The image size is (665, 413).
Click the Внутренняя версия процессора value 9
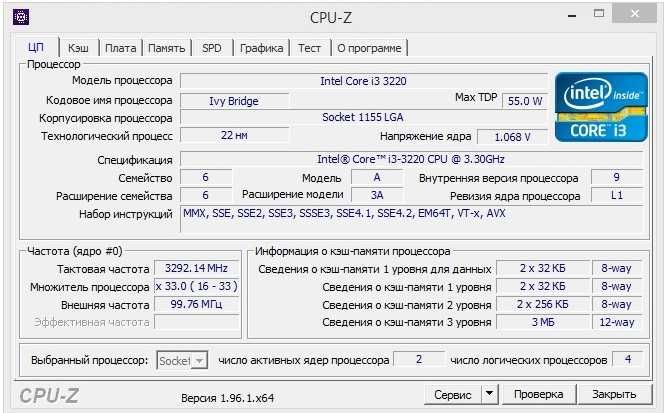coord(617,177)
